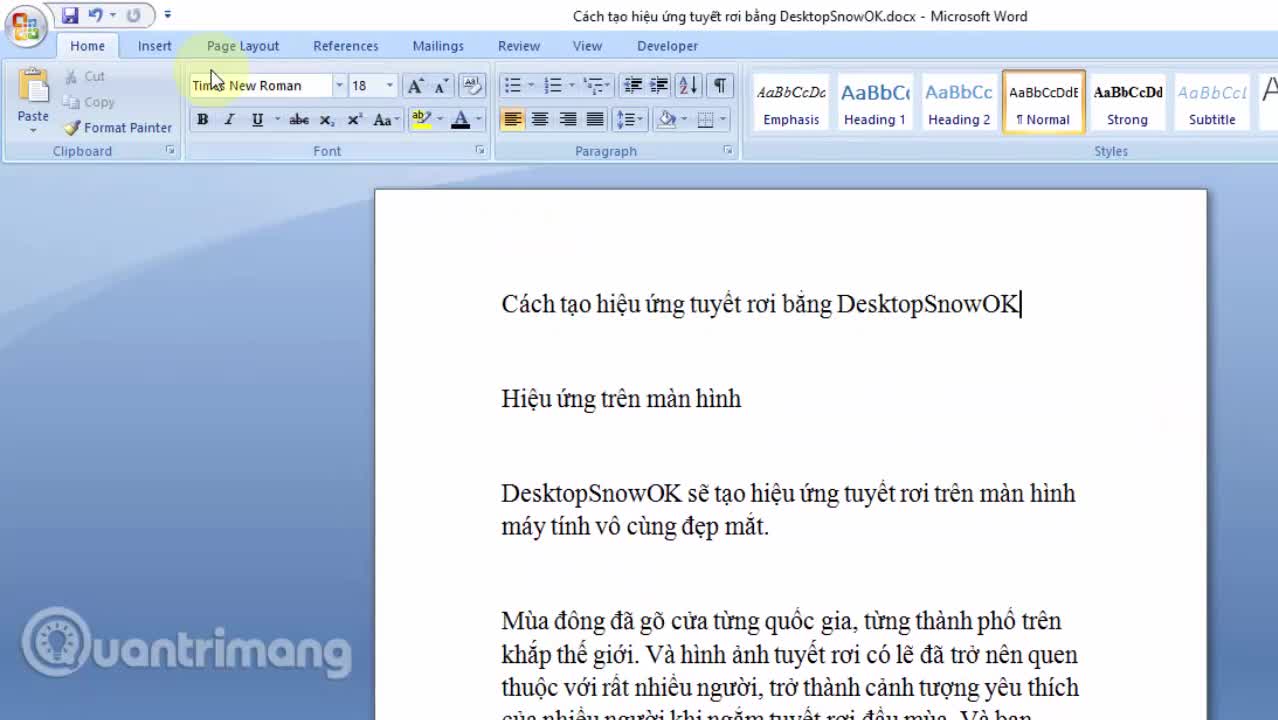This screenshot has height=720, width=1278.
Task: Decrease paragraph indent
Action: pyautogui.click(x=632, y=86)
